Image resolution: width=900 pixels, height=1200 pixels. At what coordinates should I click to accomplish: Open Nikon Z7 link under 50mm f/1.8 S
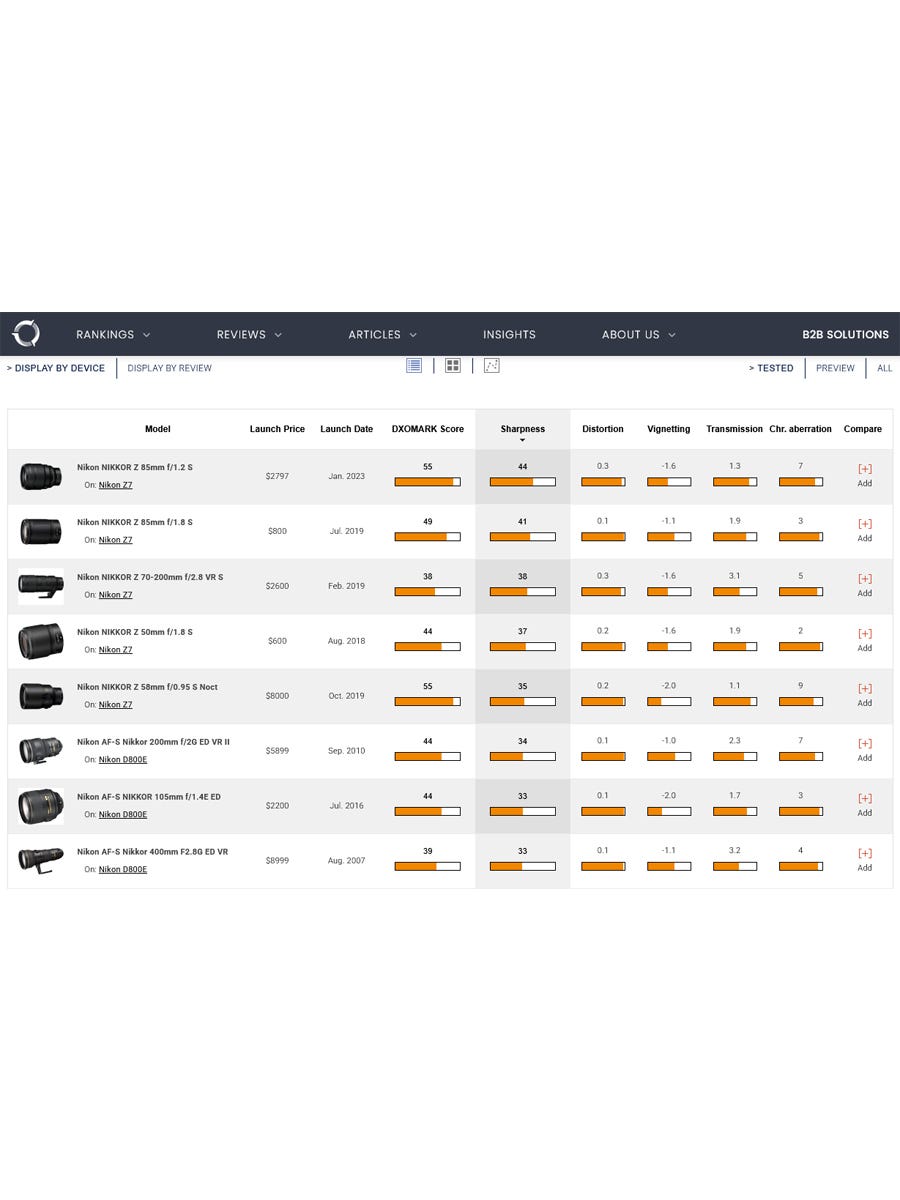(115, 650)
